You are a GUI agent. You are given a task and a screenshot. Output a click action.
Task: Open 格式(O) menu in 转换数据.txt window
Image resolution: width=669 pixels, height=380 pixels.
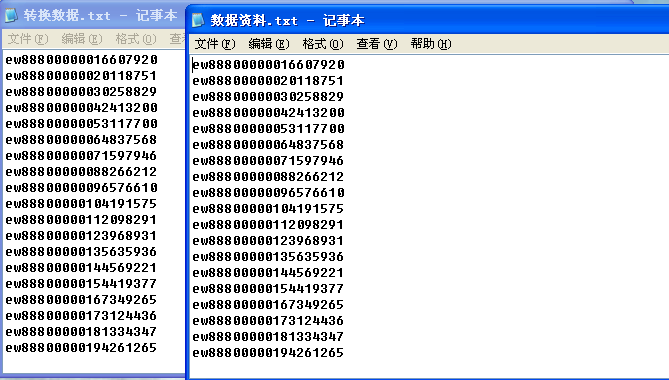pos(136,39)
